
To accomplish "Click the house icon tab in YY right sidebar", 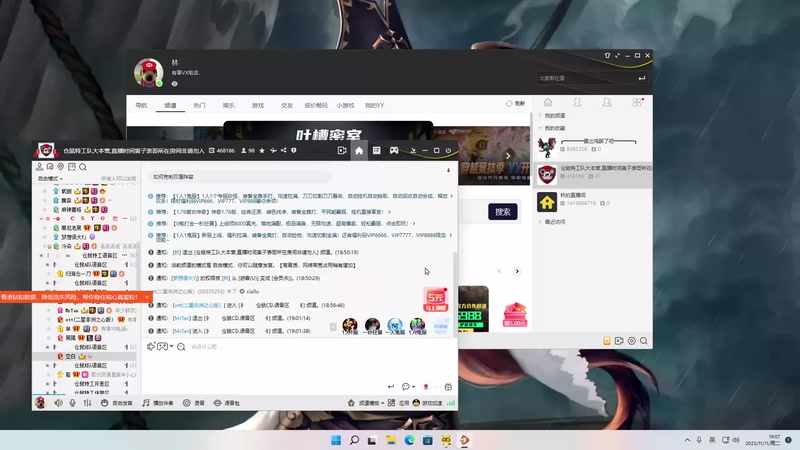I will pos(548,102).
